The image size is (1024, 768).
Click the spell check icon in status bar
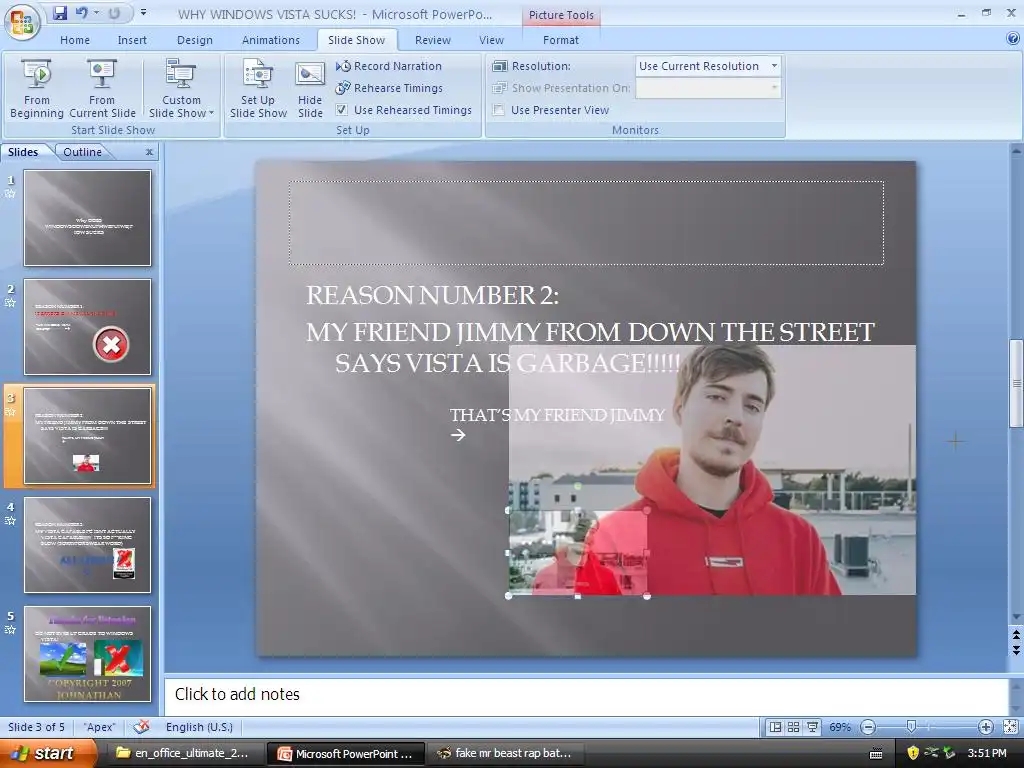[x=141, y=727]
